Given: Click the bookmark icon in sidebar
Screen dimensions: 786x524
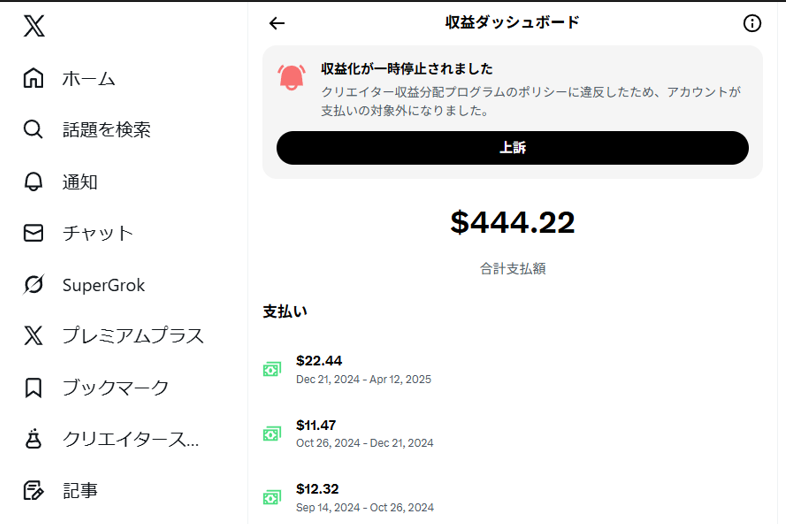Looking at the screenshot, I should [x=34, y=388].
